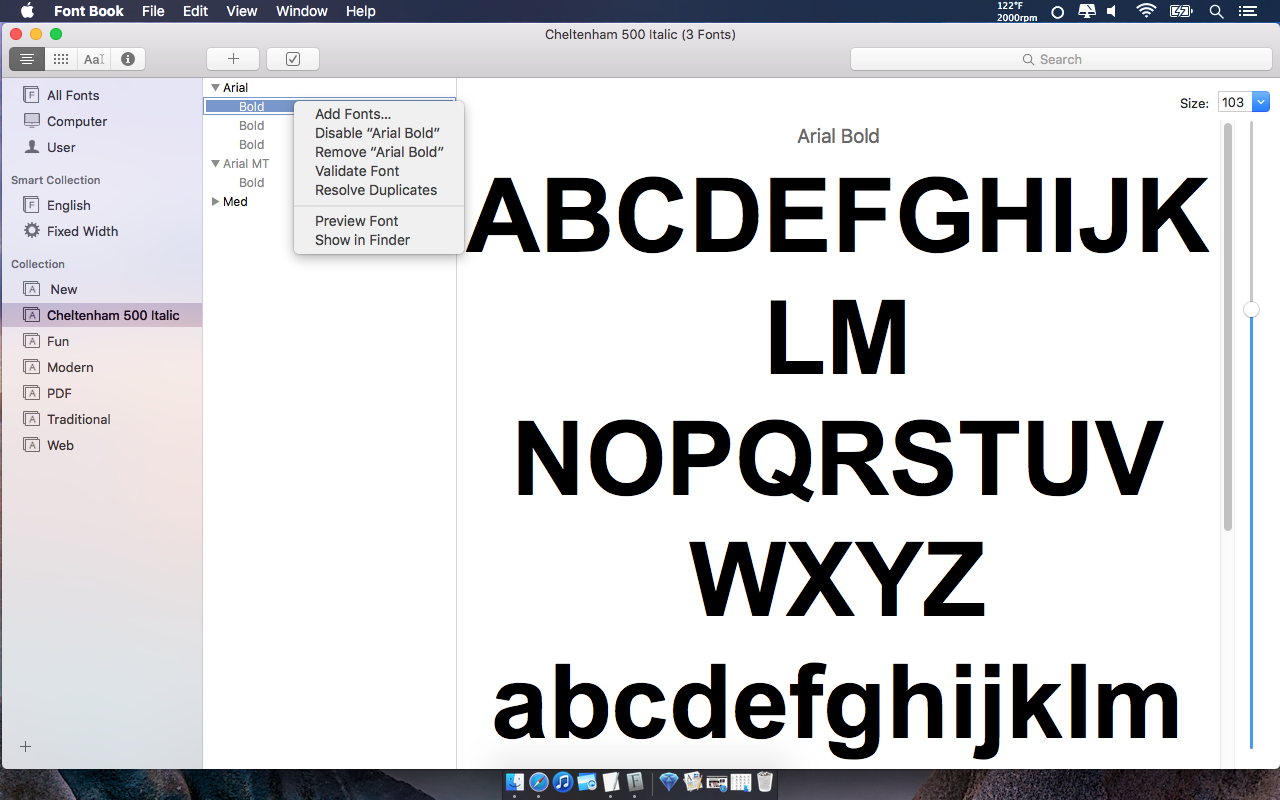The image size is (1280, 800).
Task: Open the Apple menu
Action: (x=27, y=11)
